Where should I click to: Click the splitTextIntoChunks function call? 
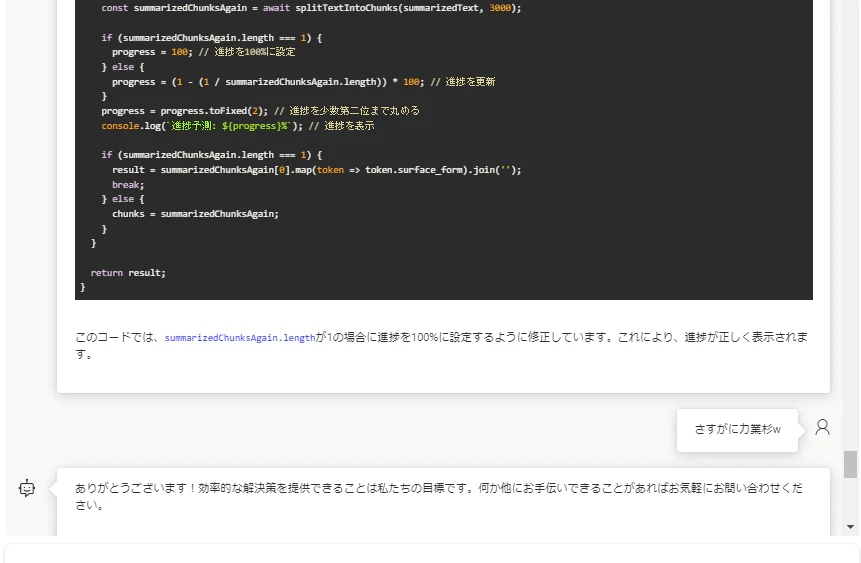click(x=346, y=8)
